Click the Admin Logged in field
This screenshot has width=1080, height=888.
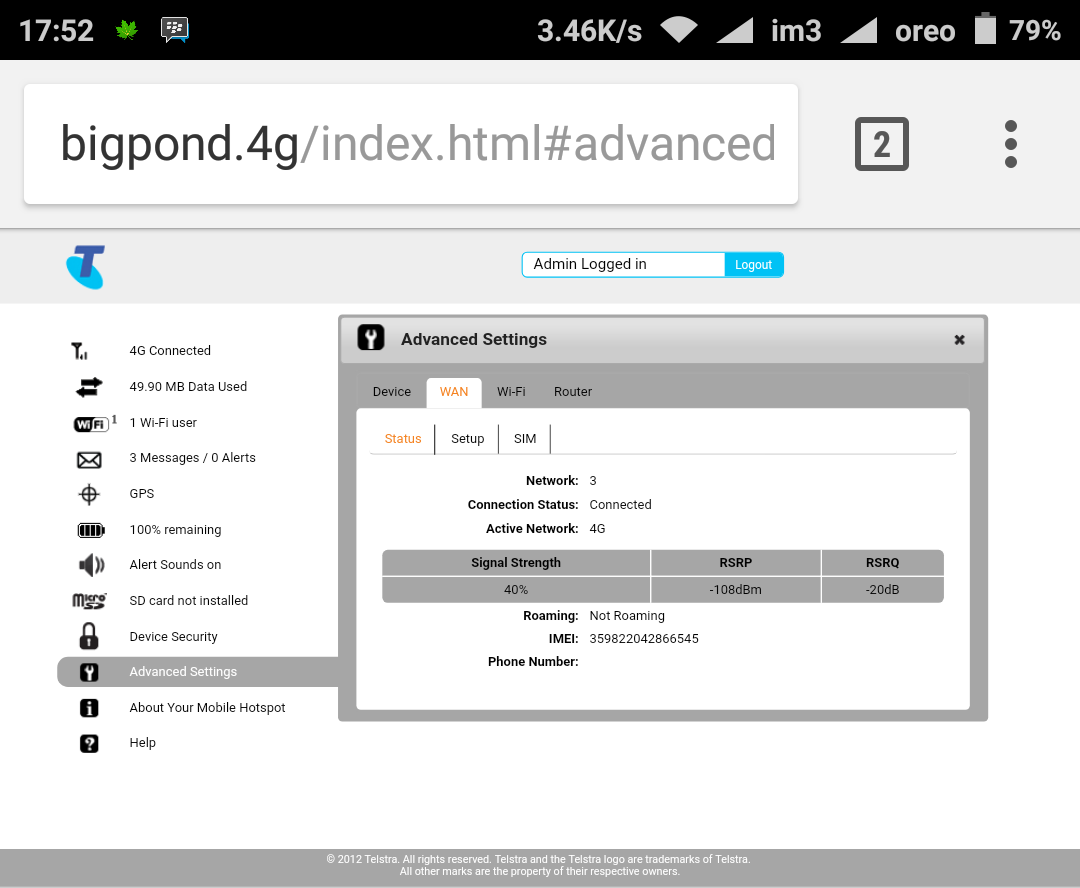point(623,265)
